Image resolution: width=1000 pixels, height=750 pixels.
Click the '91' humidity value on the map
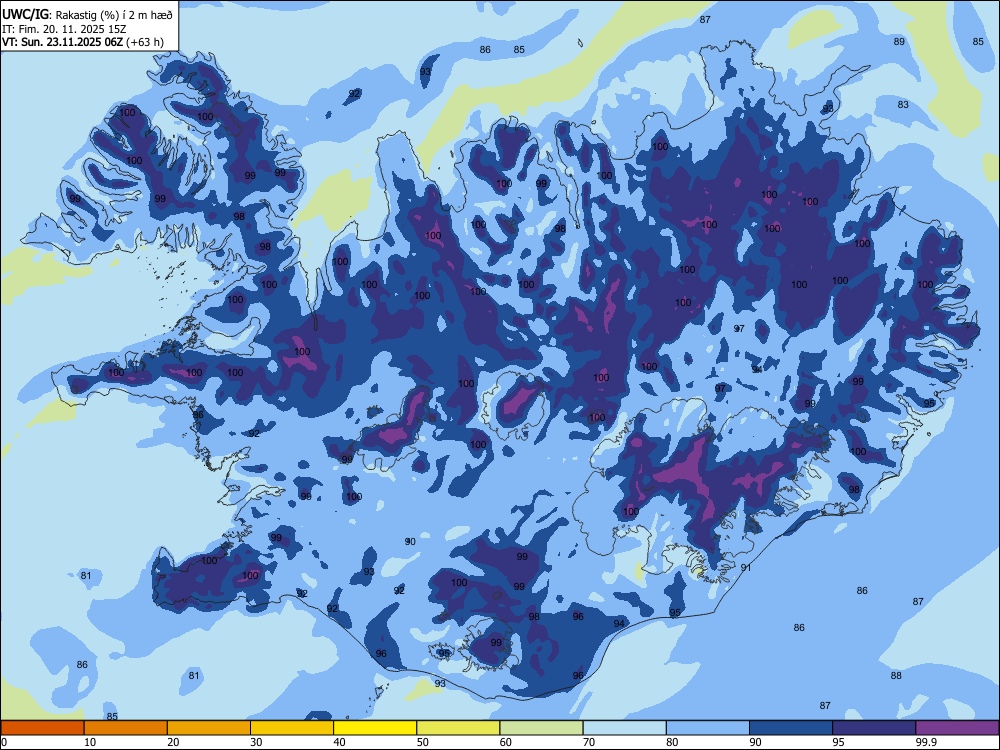[746, 568]
